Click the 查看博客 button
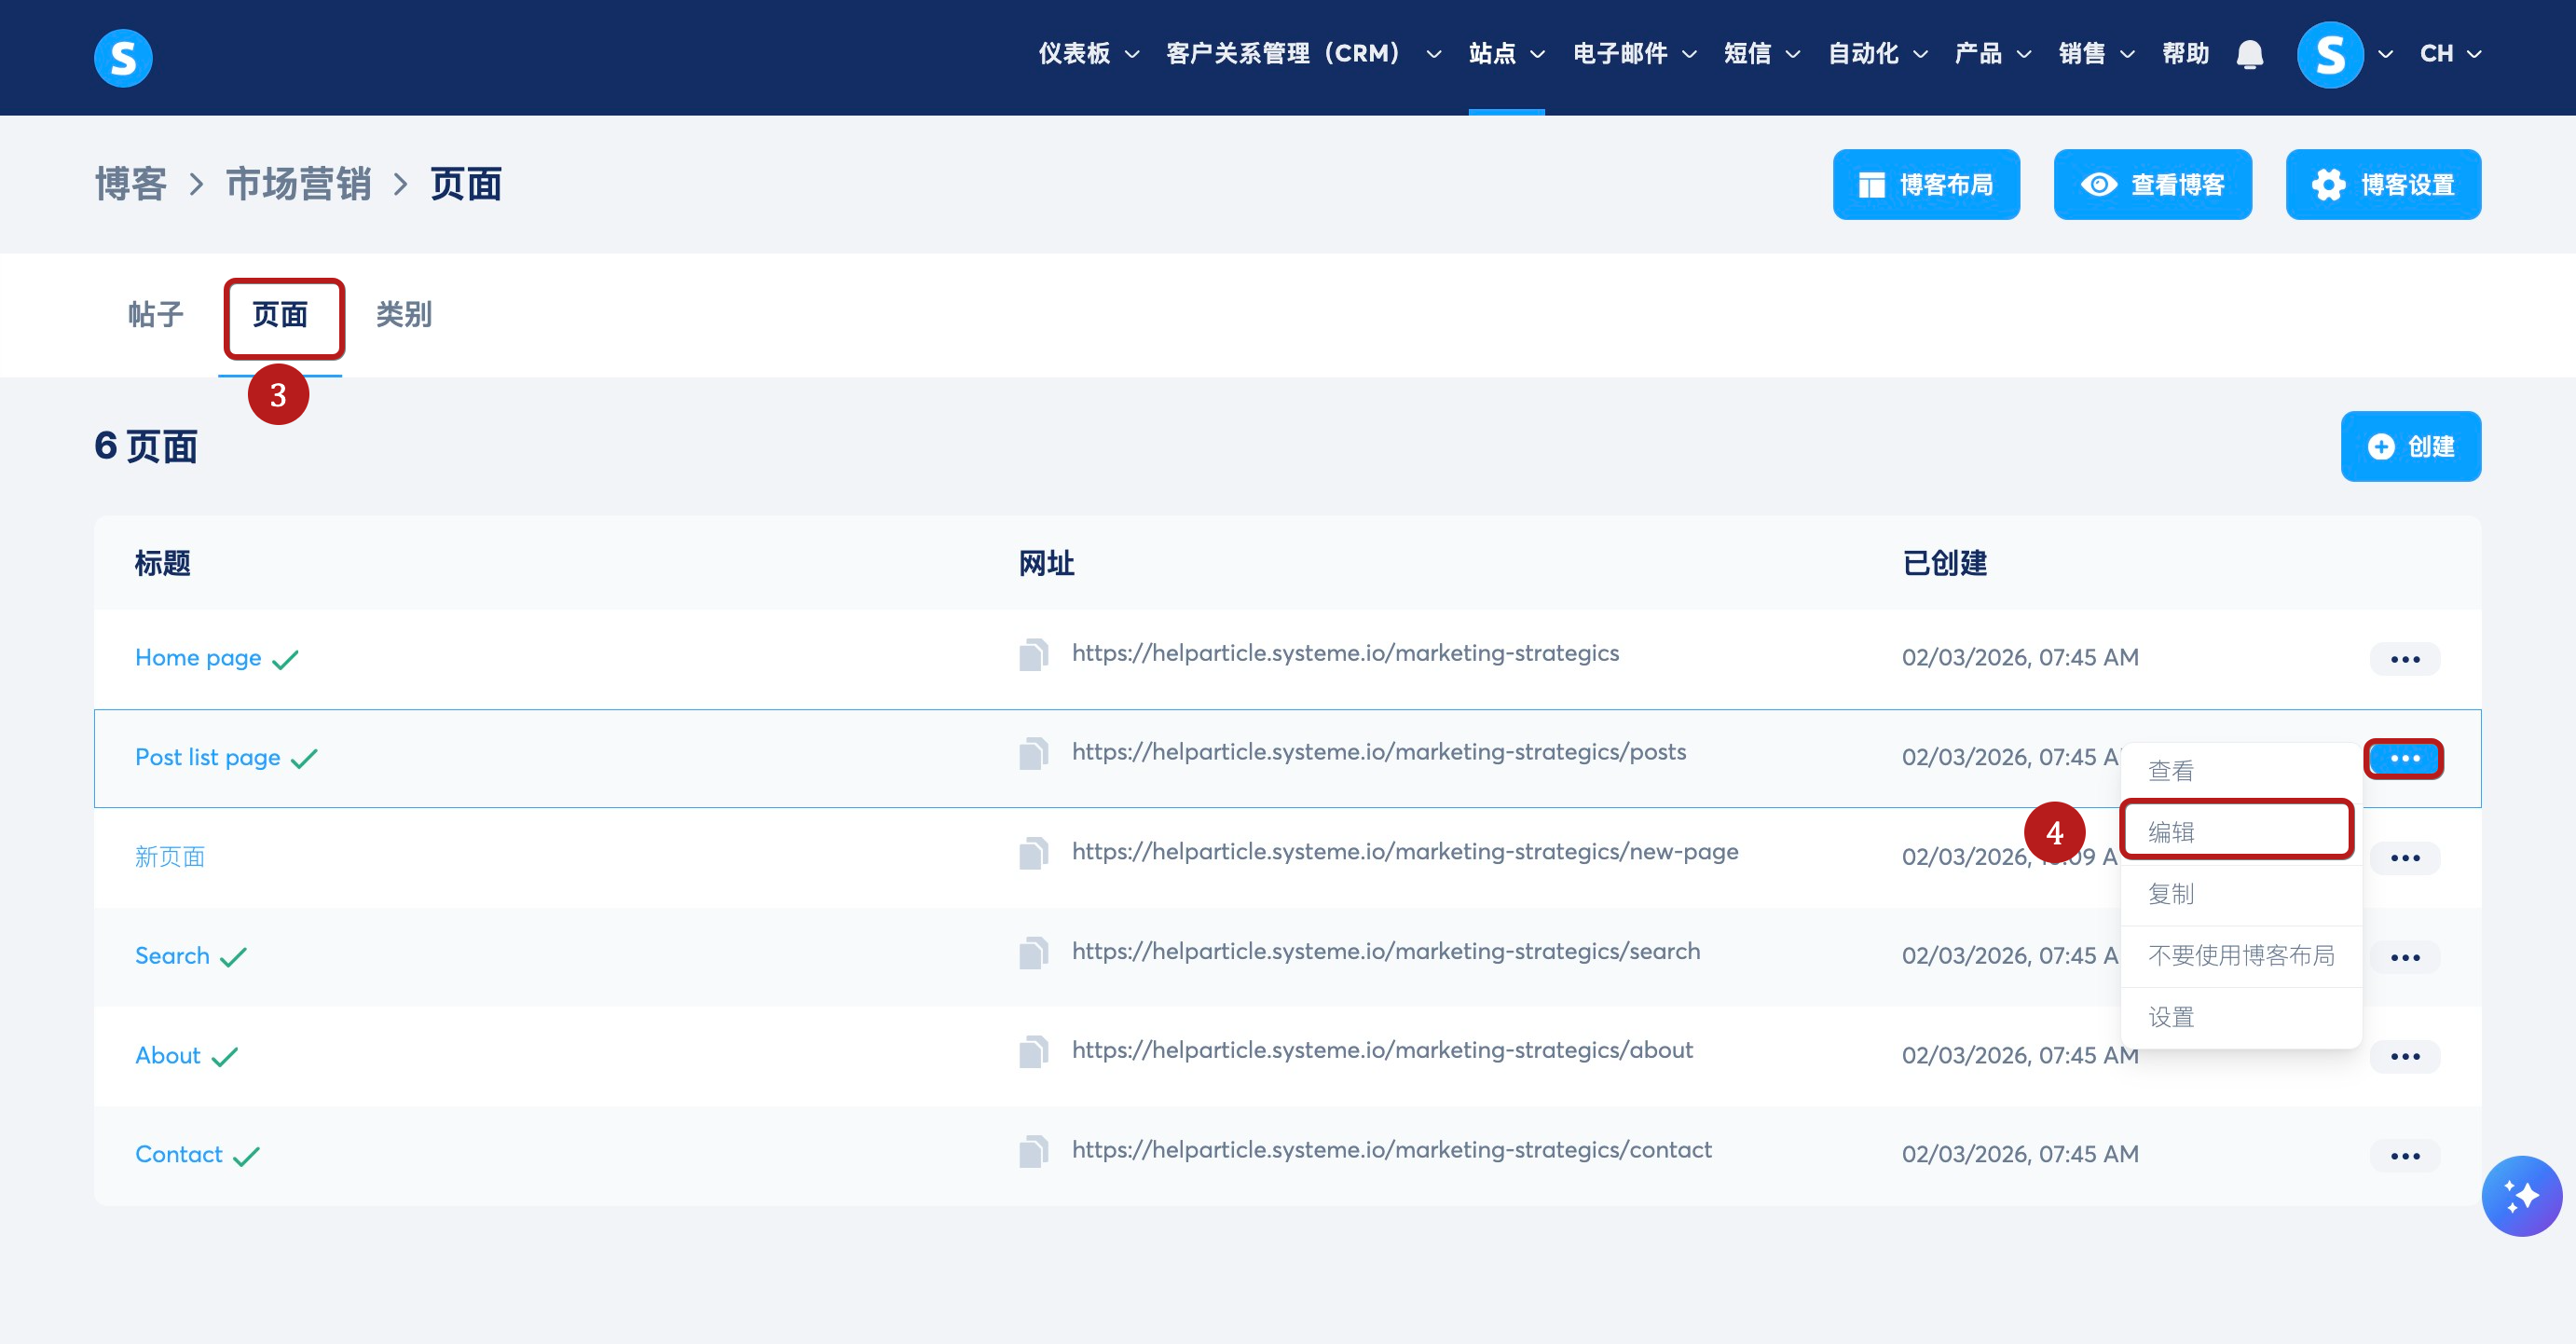The image size is (2576, 1344). point(2152,185)
